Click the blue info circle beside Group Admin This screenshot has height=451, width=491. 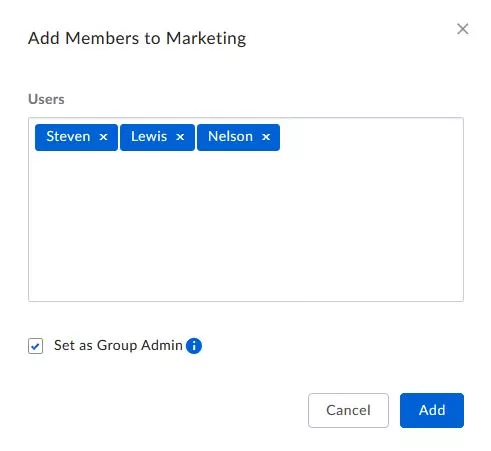pos(194,346)
